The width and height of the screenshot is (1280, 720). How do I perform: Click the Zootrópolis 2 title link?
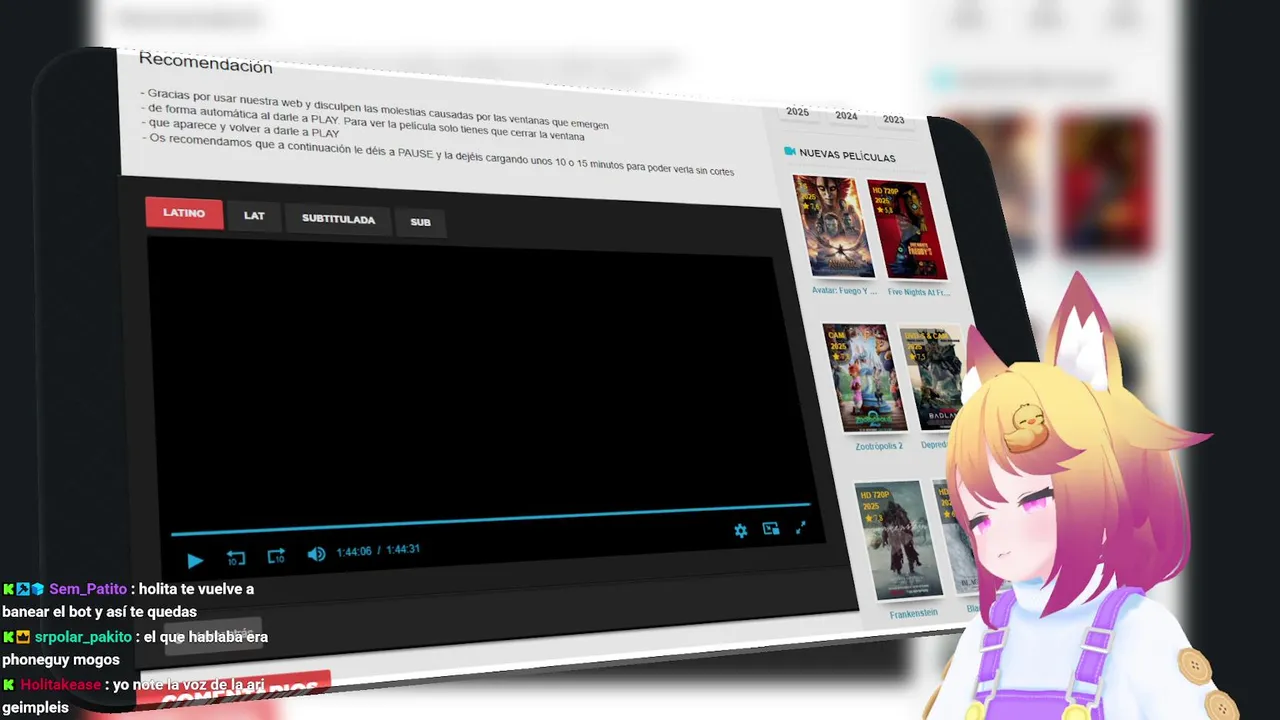pos(878,446)
